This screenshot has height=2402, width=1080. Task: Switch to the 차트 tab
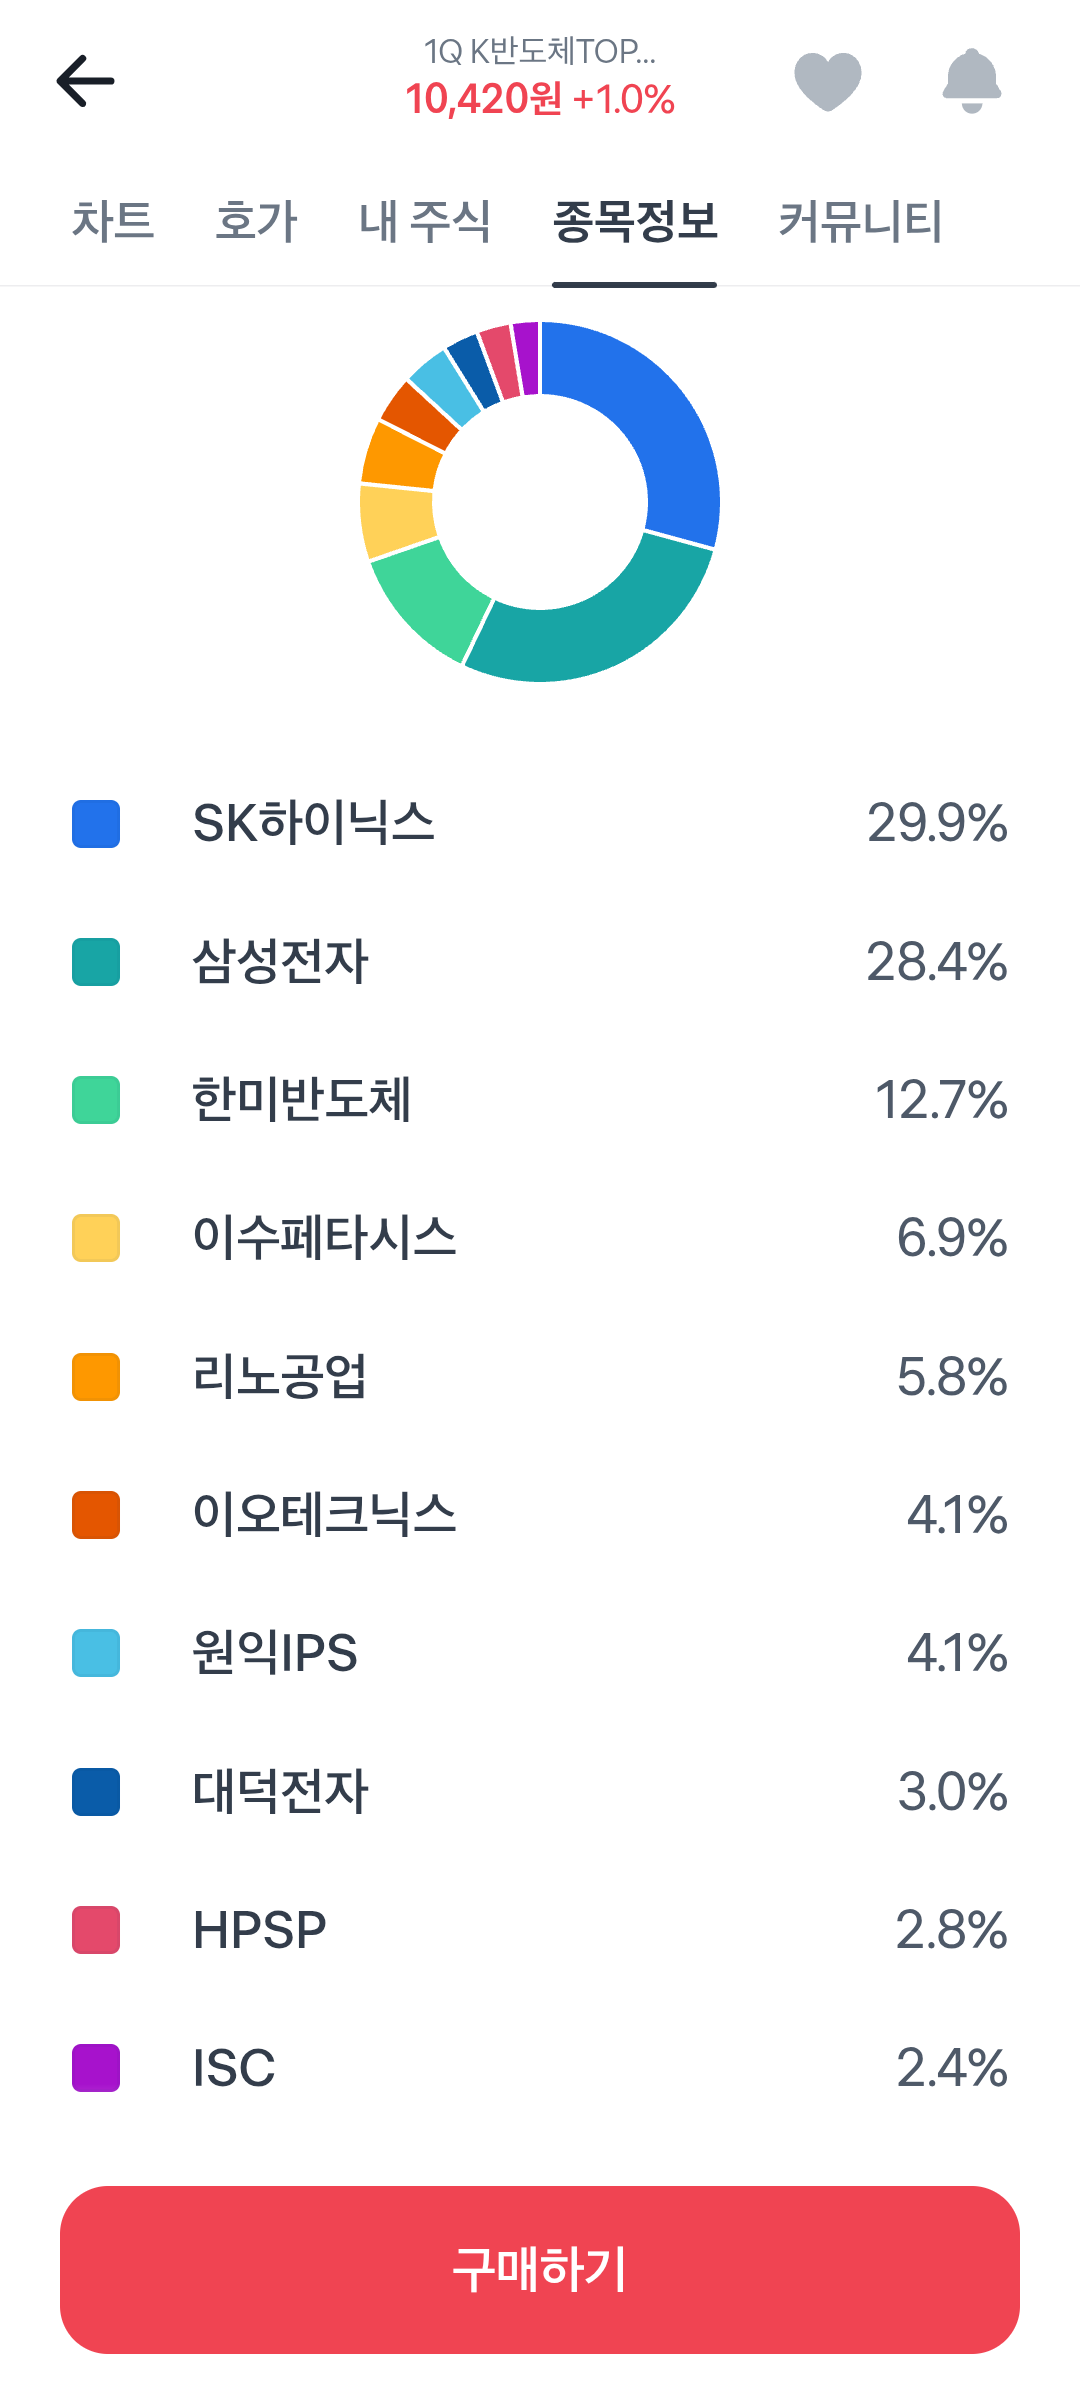pyautogui.click(x=113, y=221)
